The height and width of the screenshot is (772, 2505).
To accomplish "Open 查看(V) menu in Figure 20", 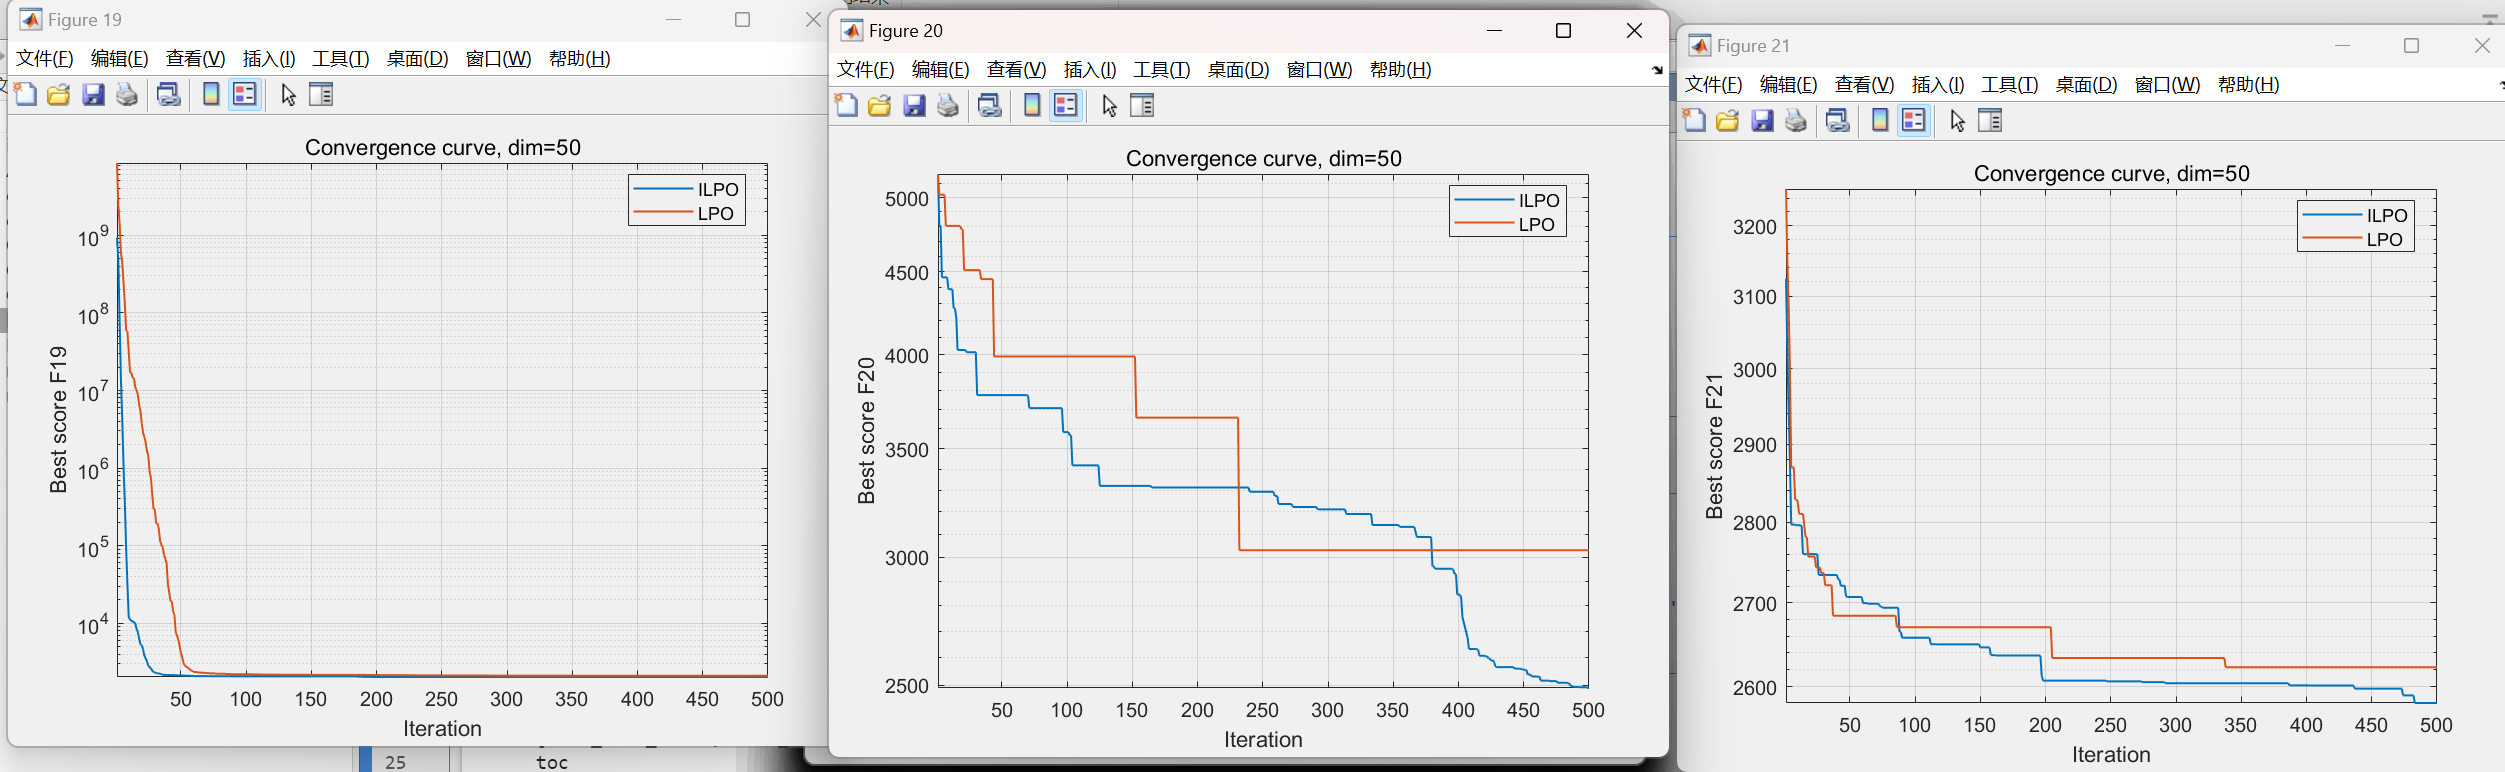I will pos(1016,70).
